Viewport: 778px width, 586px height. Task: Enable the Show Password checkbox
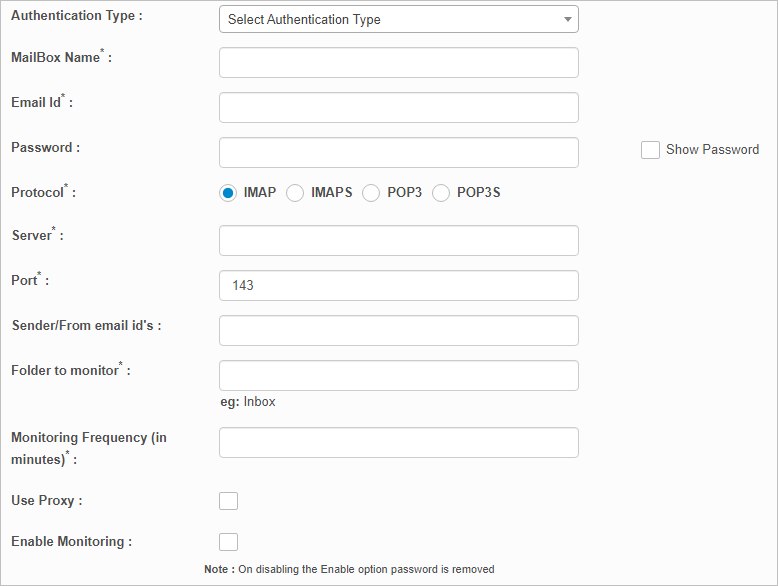650,149
